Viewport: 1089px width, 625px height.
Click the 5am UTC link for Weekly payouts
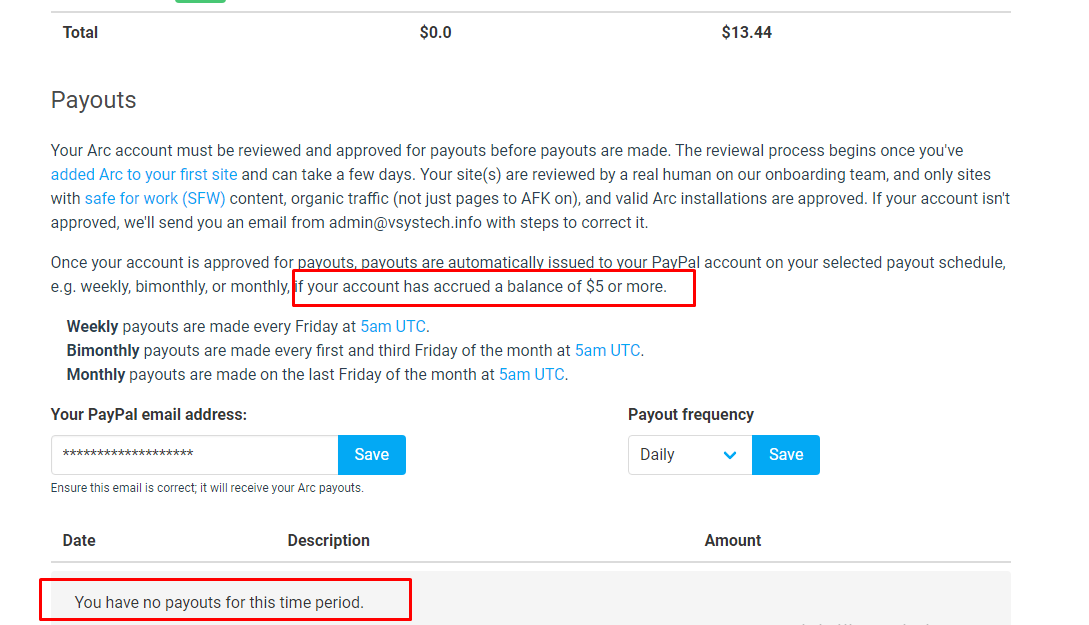[393, 326]
